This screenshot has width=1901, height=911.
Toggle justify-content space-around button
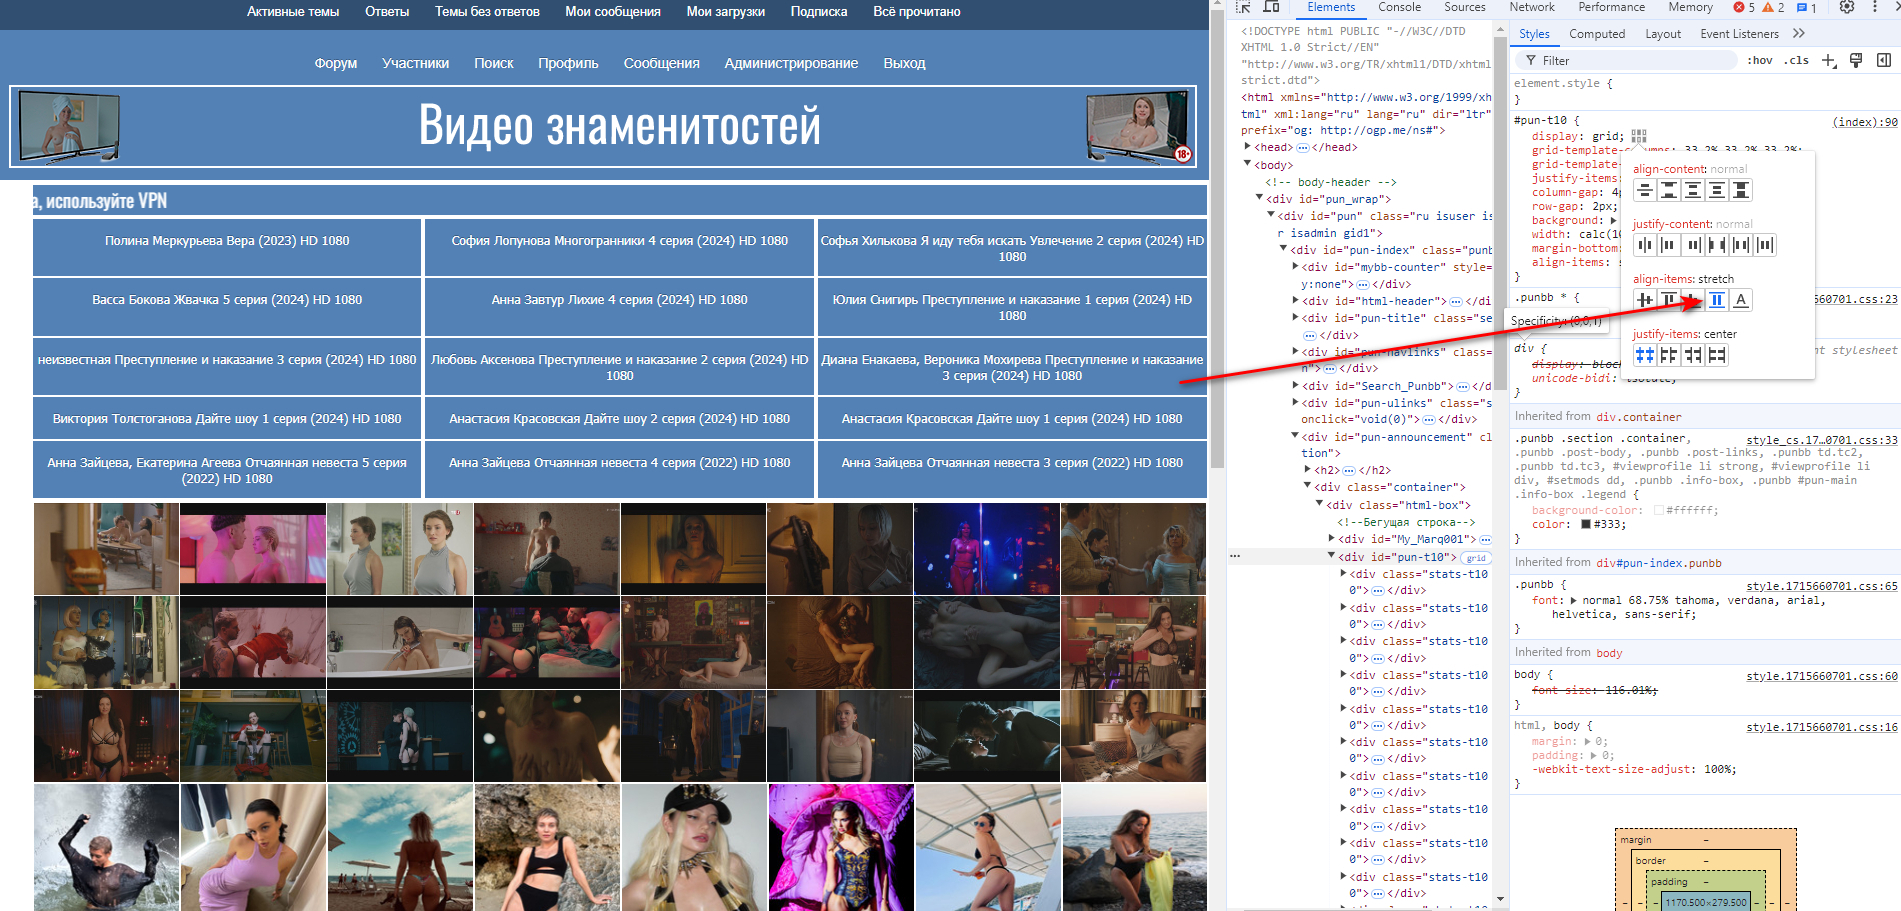pos(1741,245)
